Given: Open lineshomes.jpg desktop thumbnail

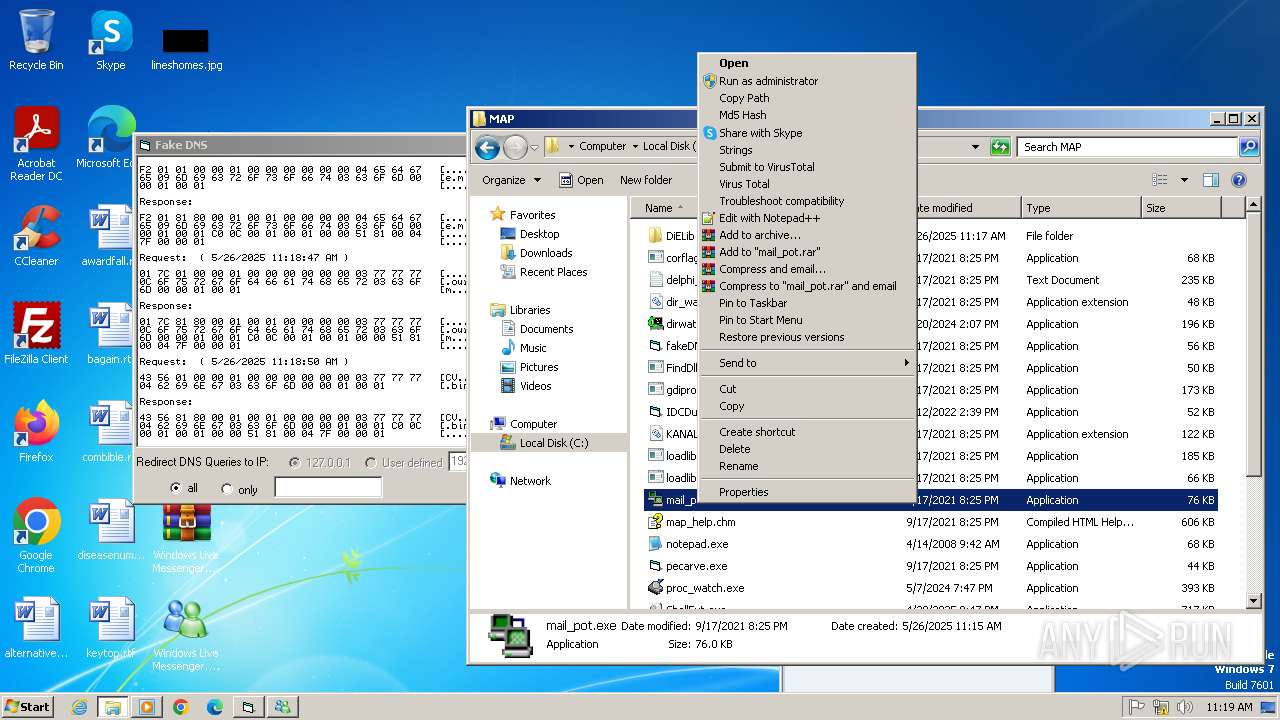Looking at the screenshot, I should [186, 48].
